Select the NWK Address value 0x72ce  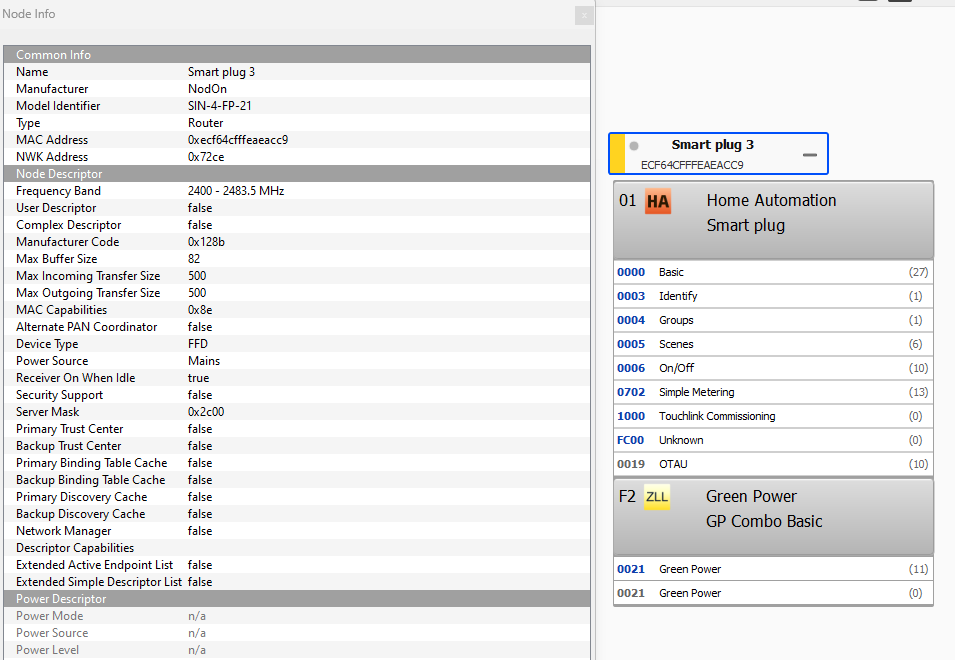206,157
